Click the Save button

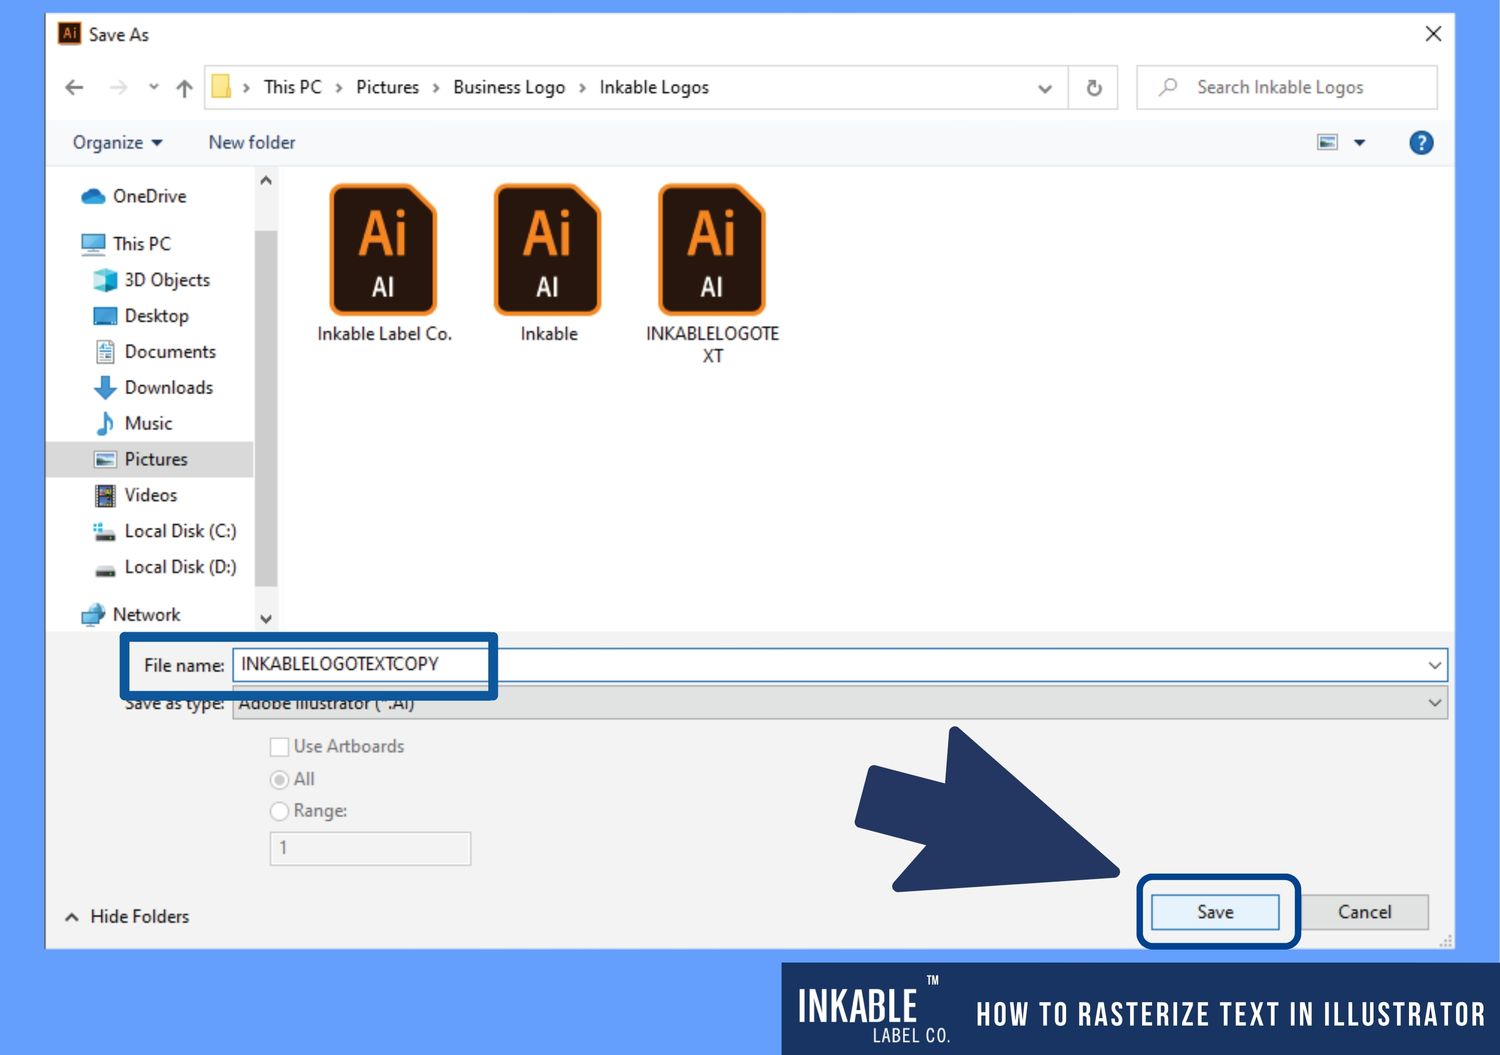click(x=1214, y=911)
